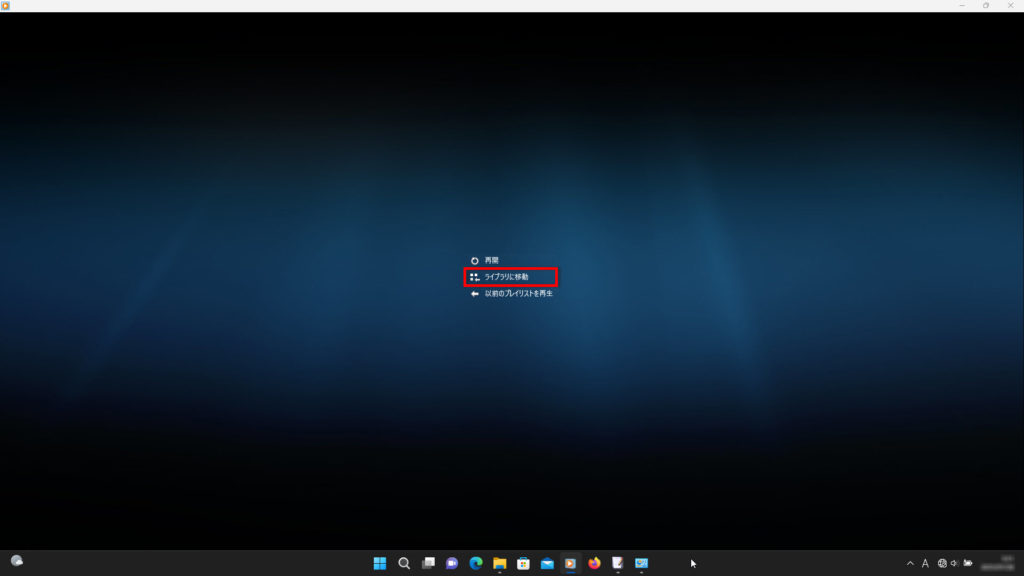This screenshot has height=576, width=1024.
Task: Open File Explorer folder icon
Action: coord(499,563)
